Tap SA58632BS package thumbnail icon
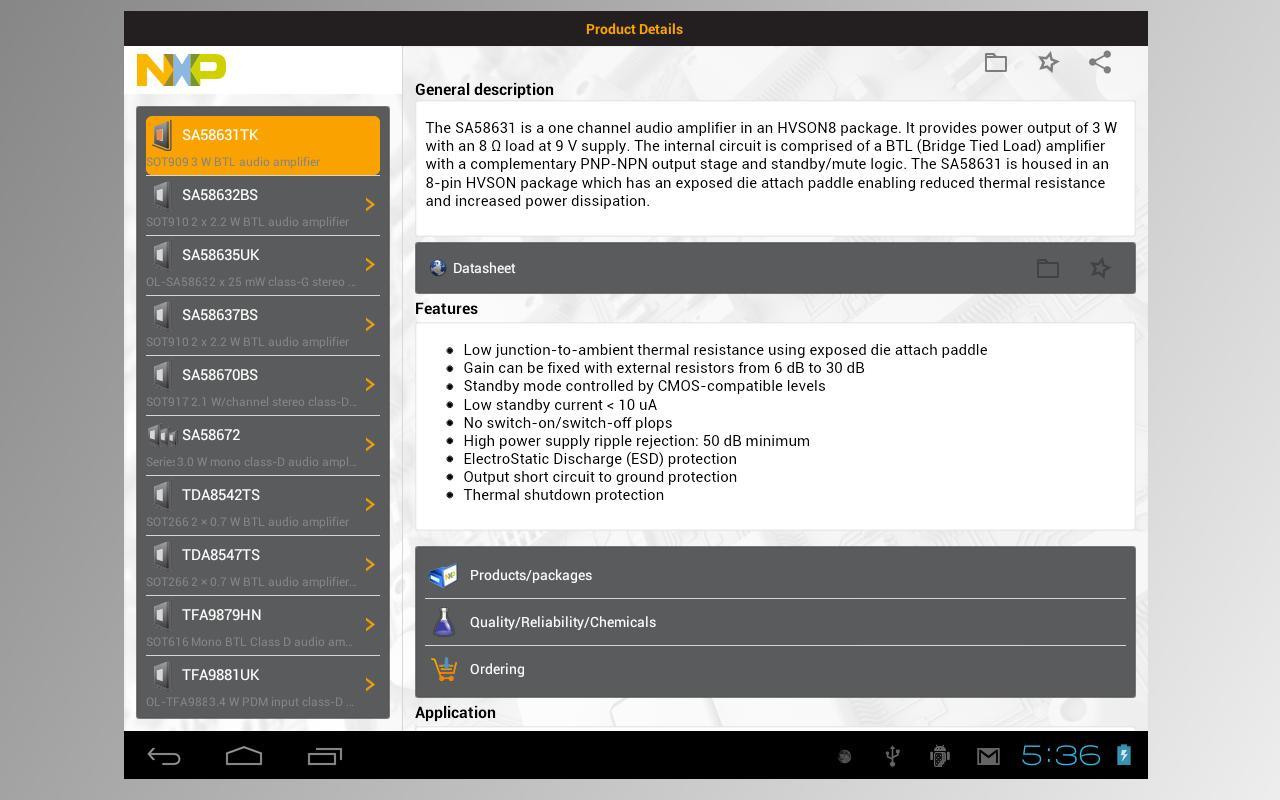Viewport: 1280px width, 800px height. click(161, 194)
